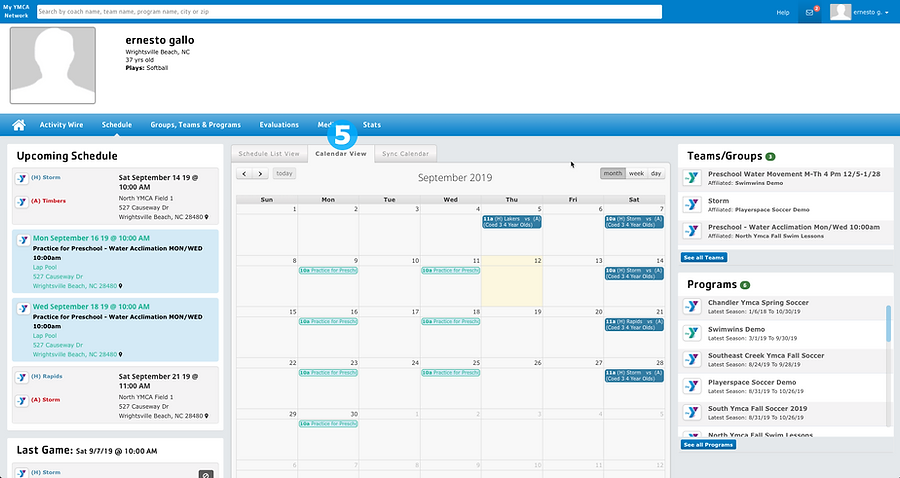Click YMCA logo of Chandler Ymca Spring Soccer
Viewport: 900px width, 478px height.
click(x=692, y=306)
